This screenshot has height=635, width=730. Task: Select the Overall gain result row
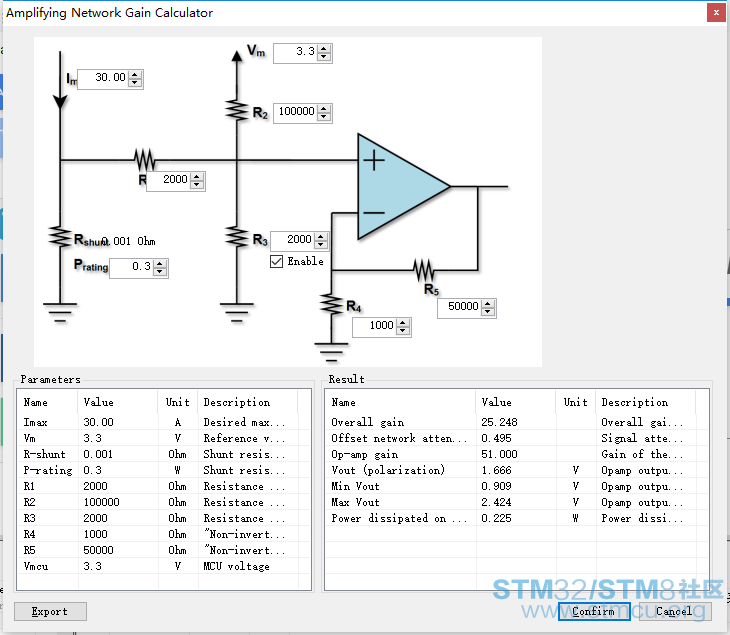pos(517,422)
